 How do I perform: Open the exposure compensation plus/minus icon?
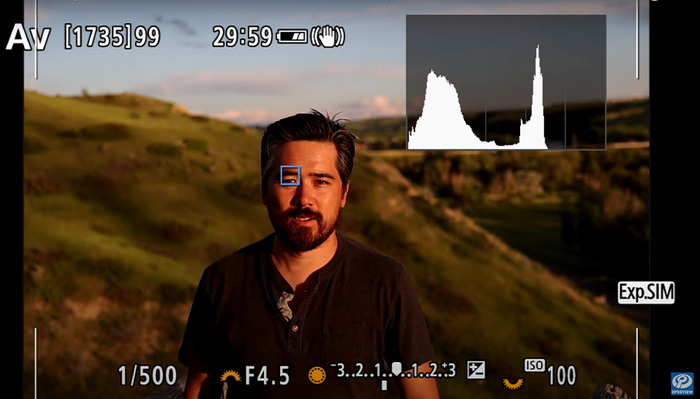(x=476, y=370)
